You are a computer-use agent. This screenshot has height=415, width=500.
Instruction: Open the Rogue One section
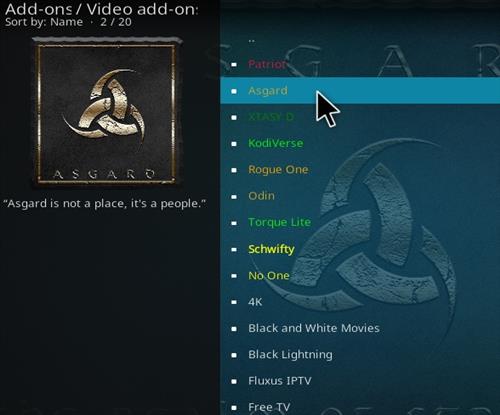pos(360,170)
